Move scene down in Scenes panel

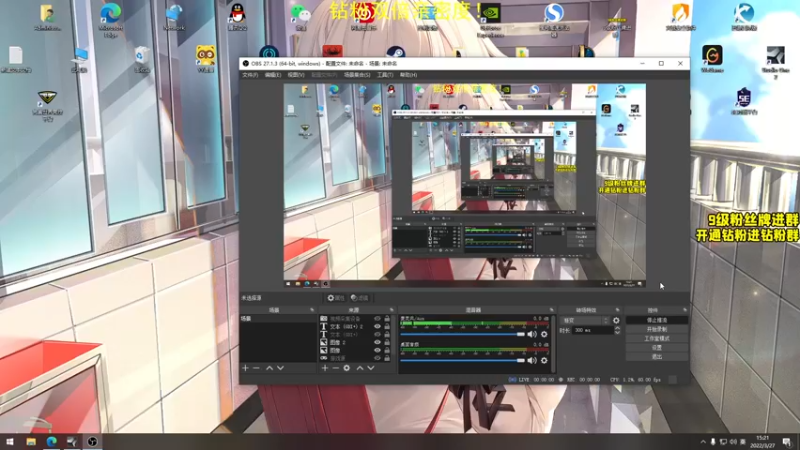(280, 368)
